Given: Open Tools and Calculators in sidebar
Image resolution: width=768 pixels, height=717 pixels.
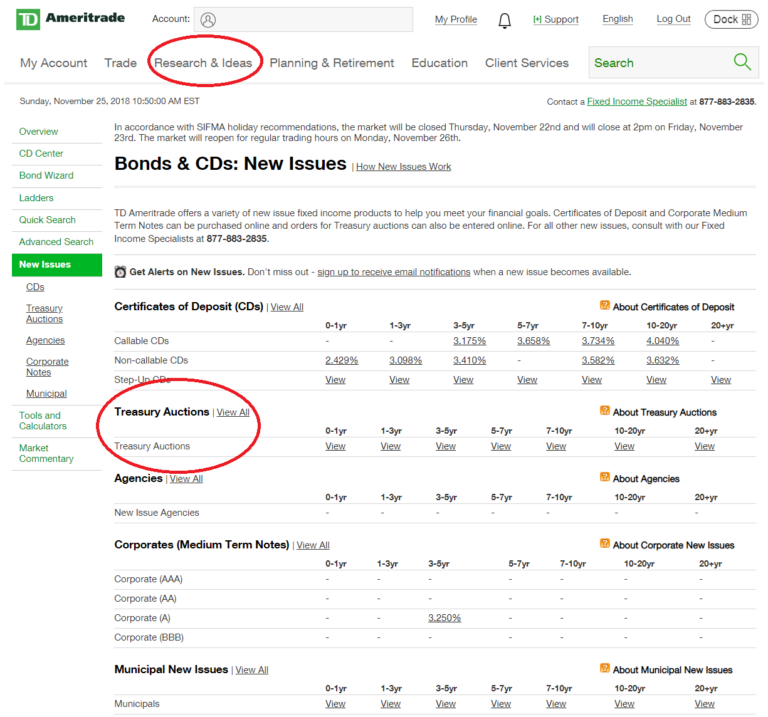Looking at the screenshot, I should (43, 421).
